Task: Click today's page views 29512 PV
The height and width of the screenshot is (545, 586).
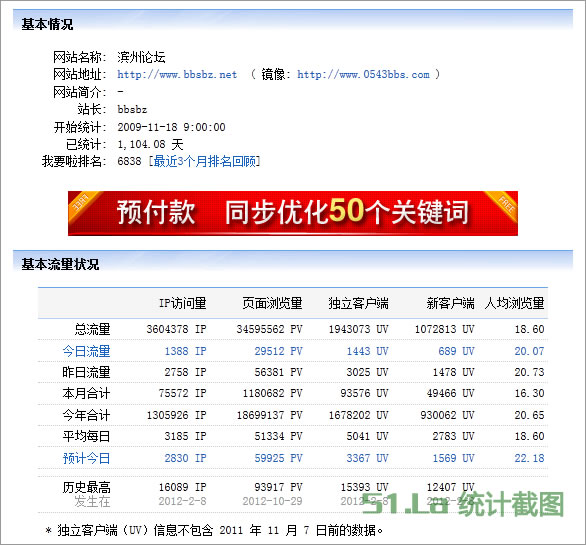Action: [x=278, y=351]
